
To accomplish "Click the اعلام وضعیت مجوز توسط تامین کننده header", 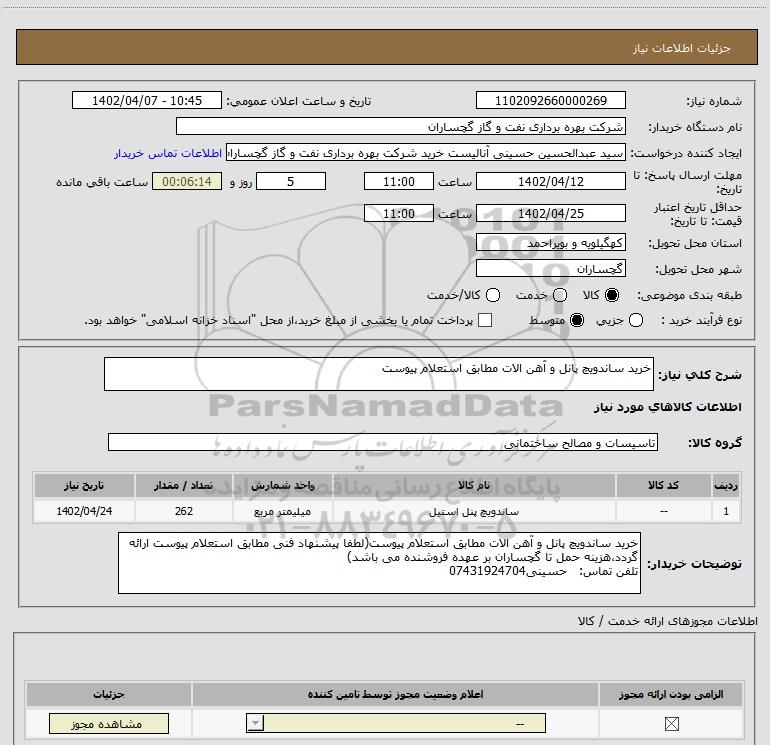I will [x=395, y=694].
